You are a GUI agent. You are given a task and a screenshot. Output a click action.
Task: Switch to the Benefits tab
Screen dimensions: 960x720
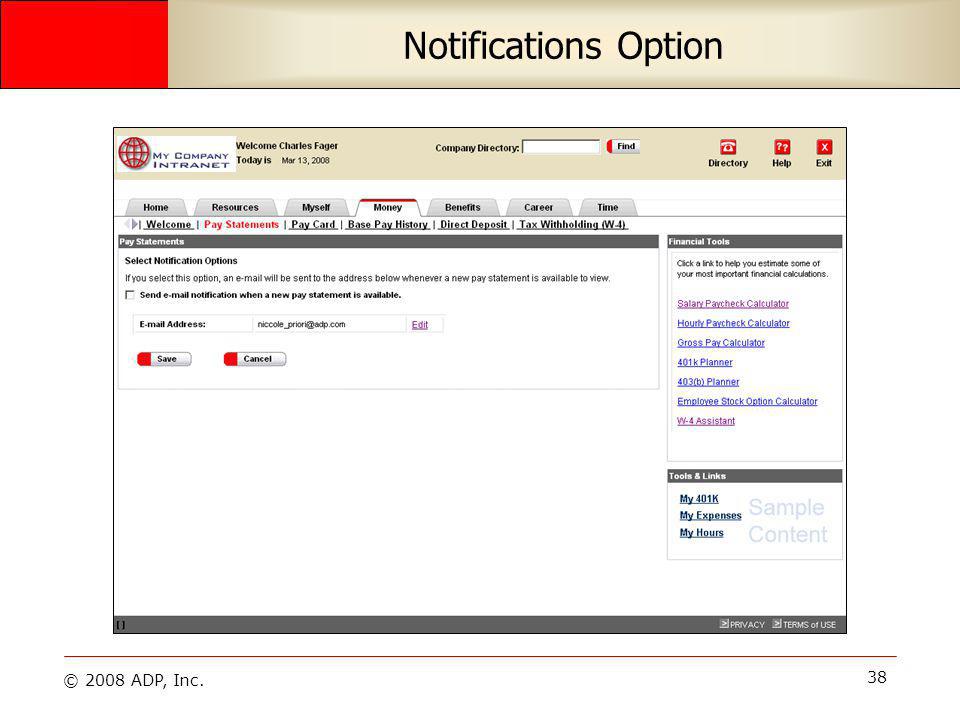[463, 208]
